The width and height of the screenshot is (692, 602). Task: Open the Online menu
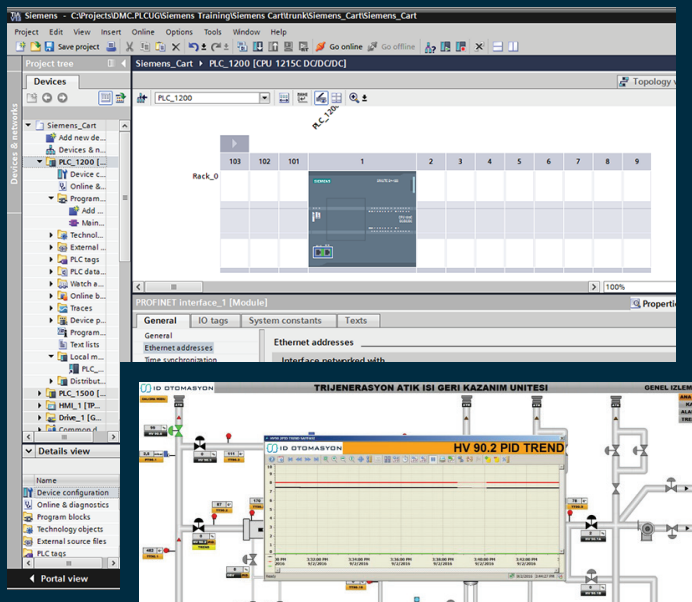(143, 32)
